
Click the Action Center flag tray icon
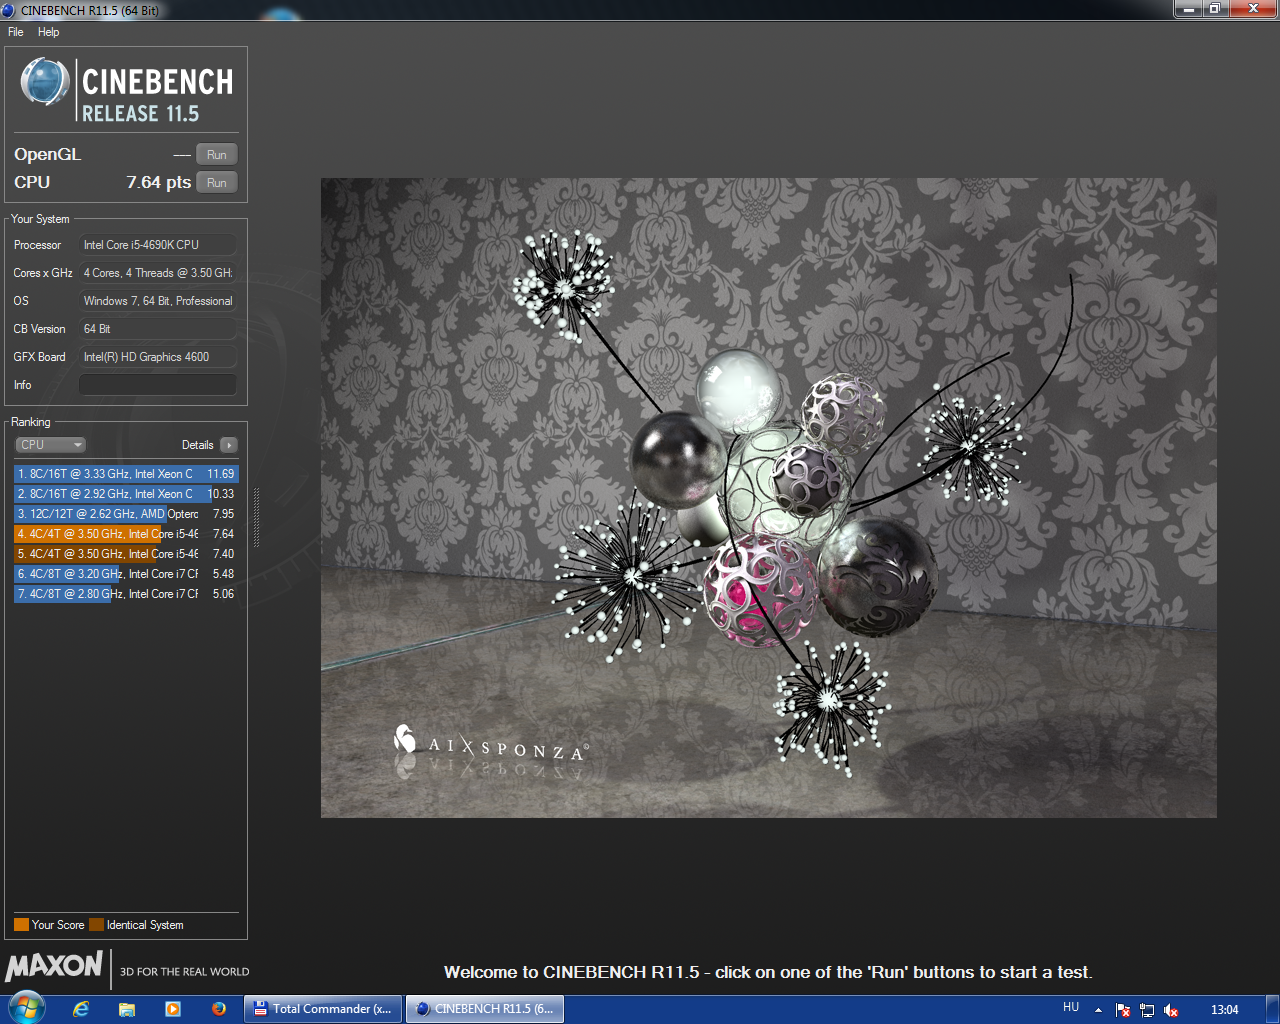tap(1123, 1010)
